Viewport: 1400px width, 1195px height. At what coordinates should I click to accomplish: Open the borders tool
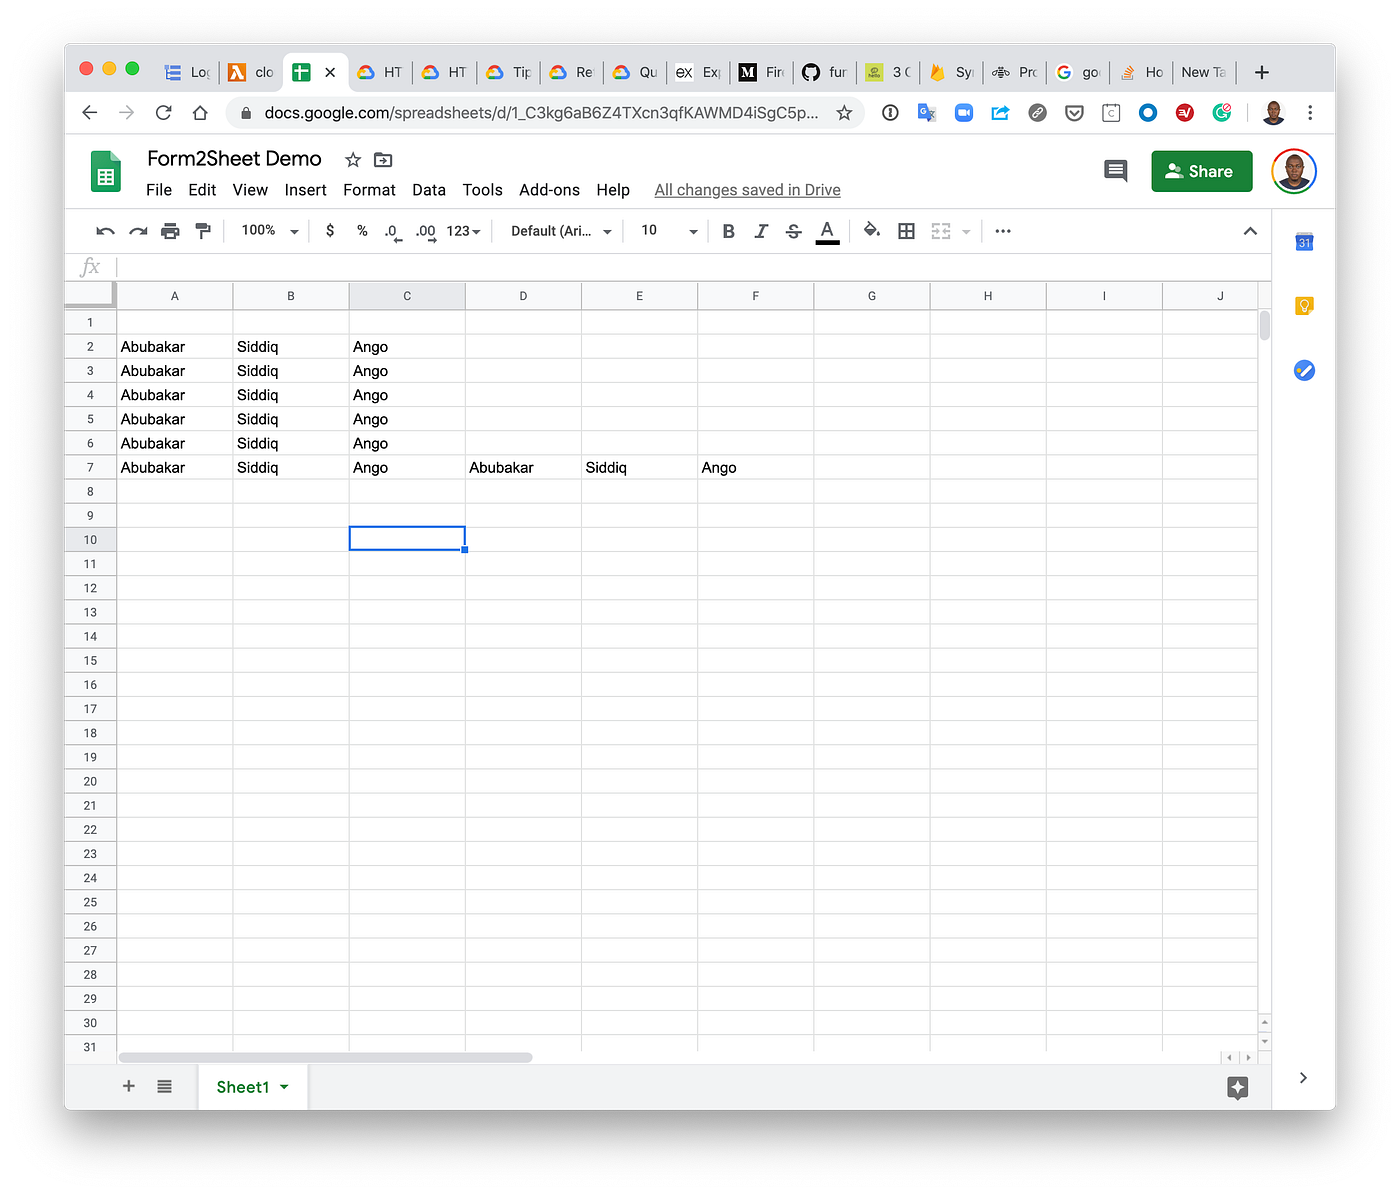pyautogui.click(x=906, y=231)
